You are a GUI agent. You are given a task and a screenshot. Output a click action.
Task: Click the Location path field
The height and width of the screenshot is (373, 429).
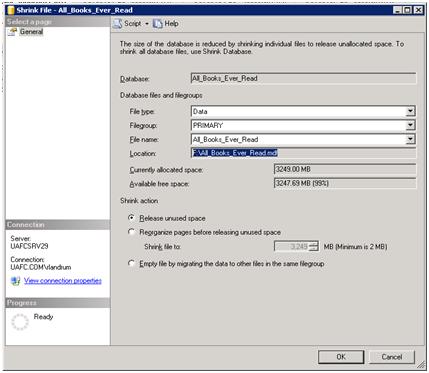[x=303, y=153]
